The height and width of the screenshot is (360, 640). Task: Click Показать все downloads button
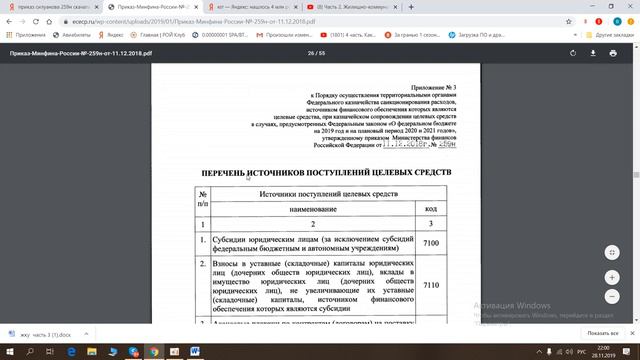tap(602, 333)
